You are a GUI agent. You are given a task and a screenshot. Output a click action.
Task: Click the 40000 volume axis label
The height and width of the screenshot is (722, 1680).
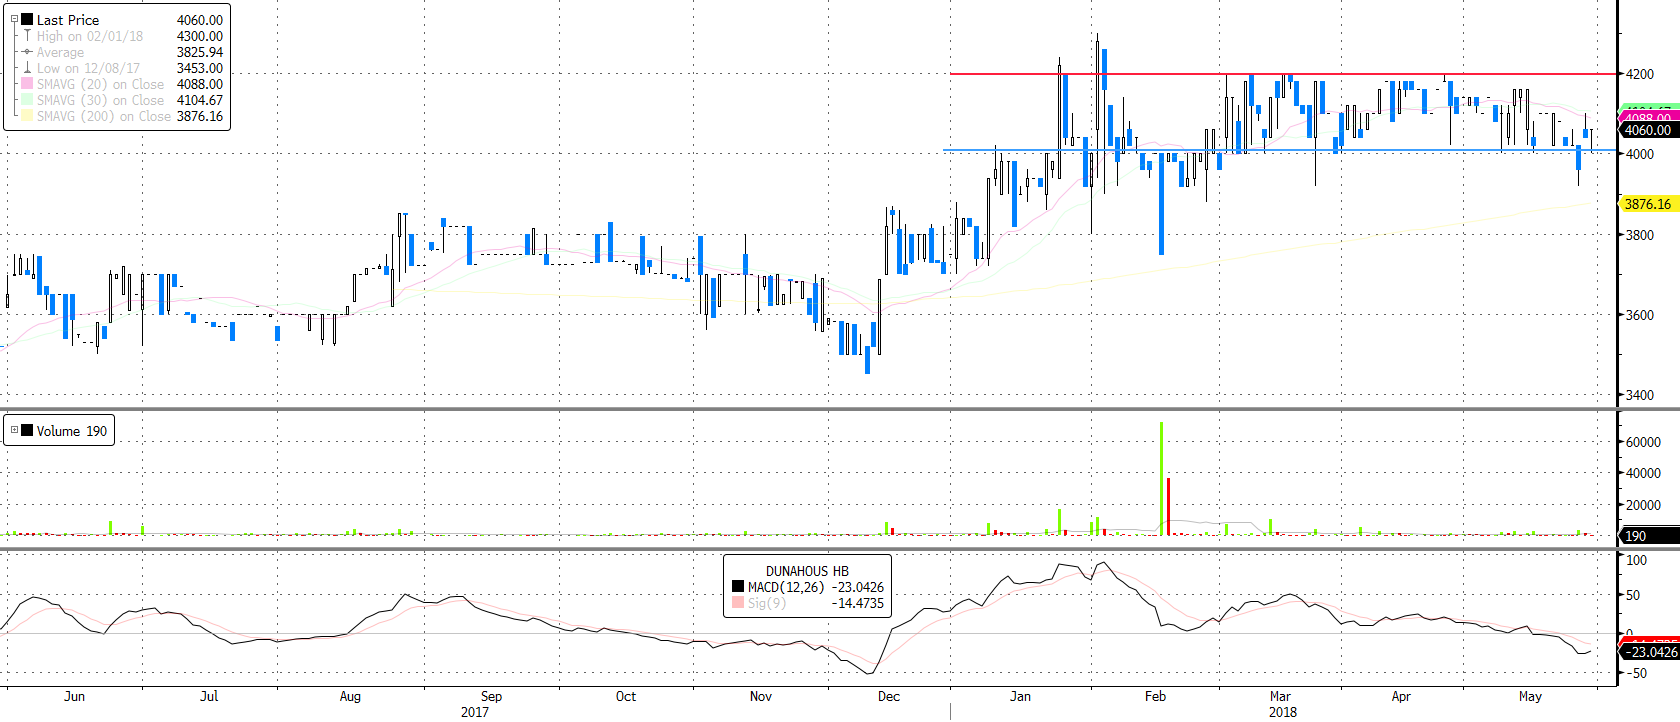[1644, 474]
